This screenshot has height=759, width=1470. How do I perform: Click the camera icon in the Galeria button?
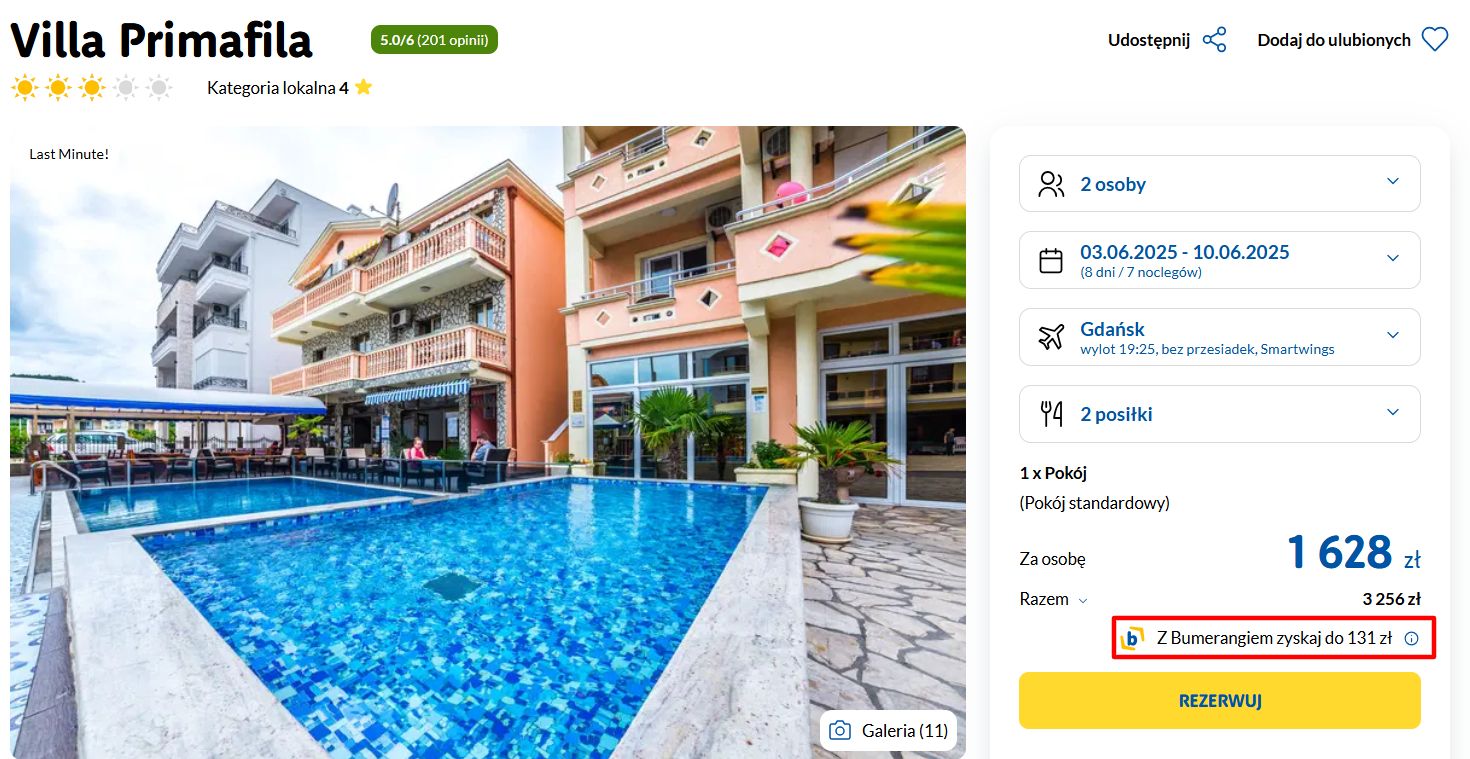[841, 731]
